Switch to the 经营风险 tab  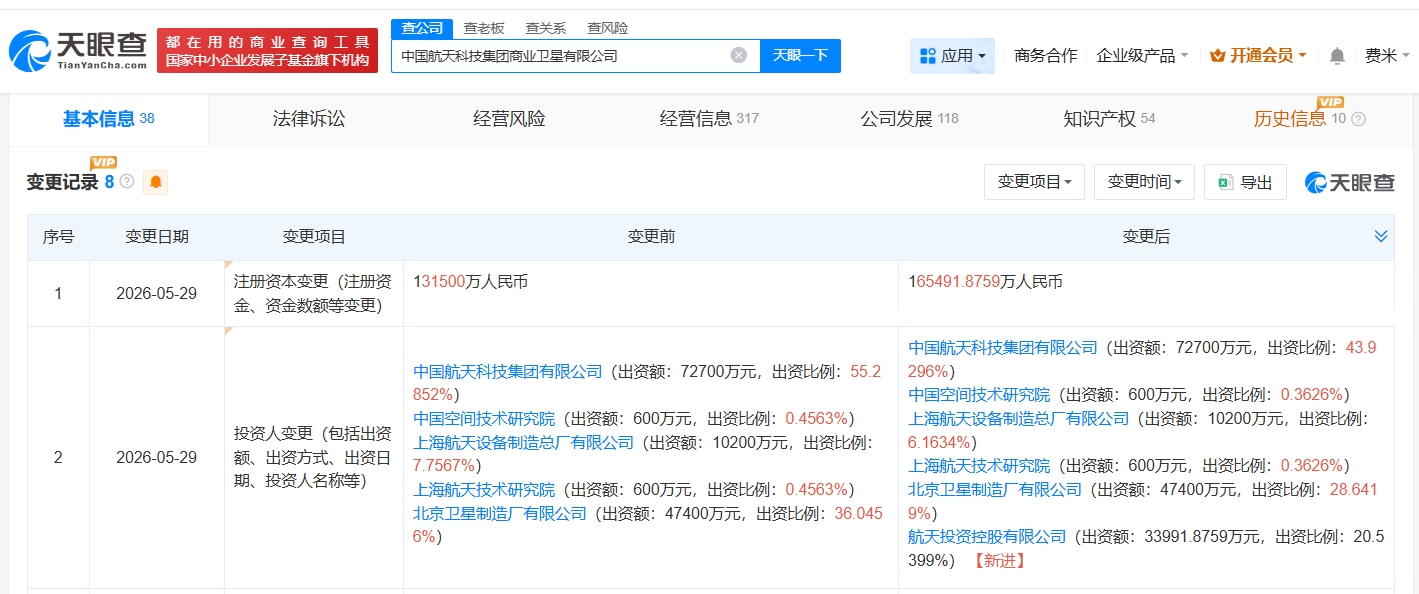coord(509,119)
